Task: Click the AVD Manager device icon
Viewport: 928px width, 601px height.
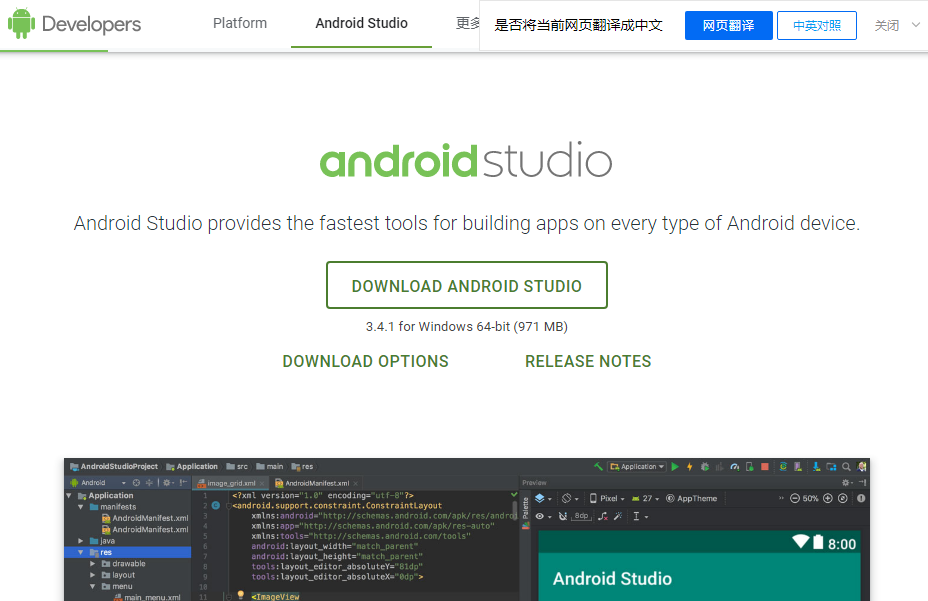Action: (798, 467)
